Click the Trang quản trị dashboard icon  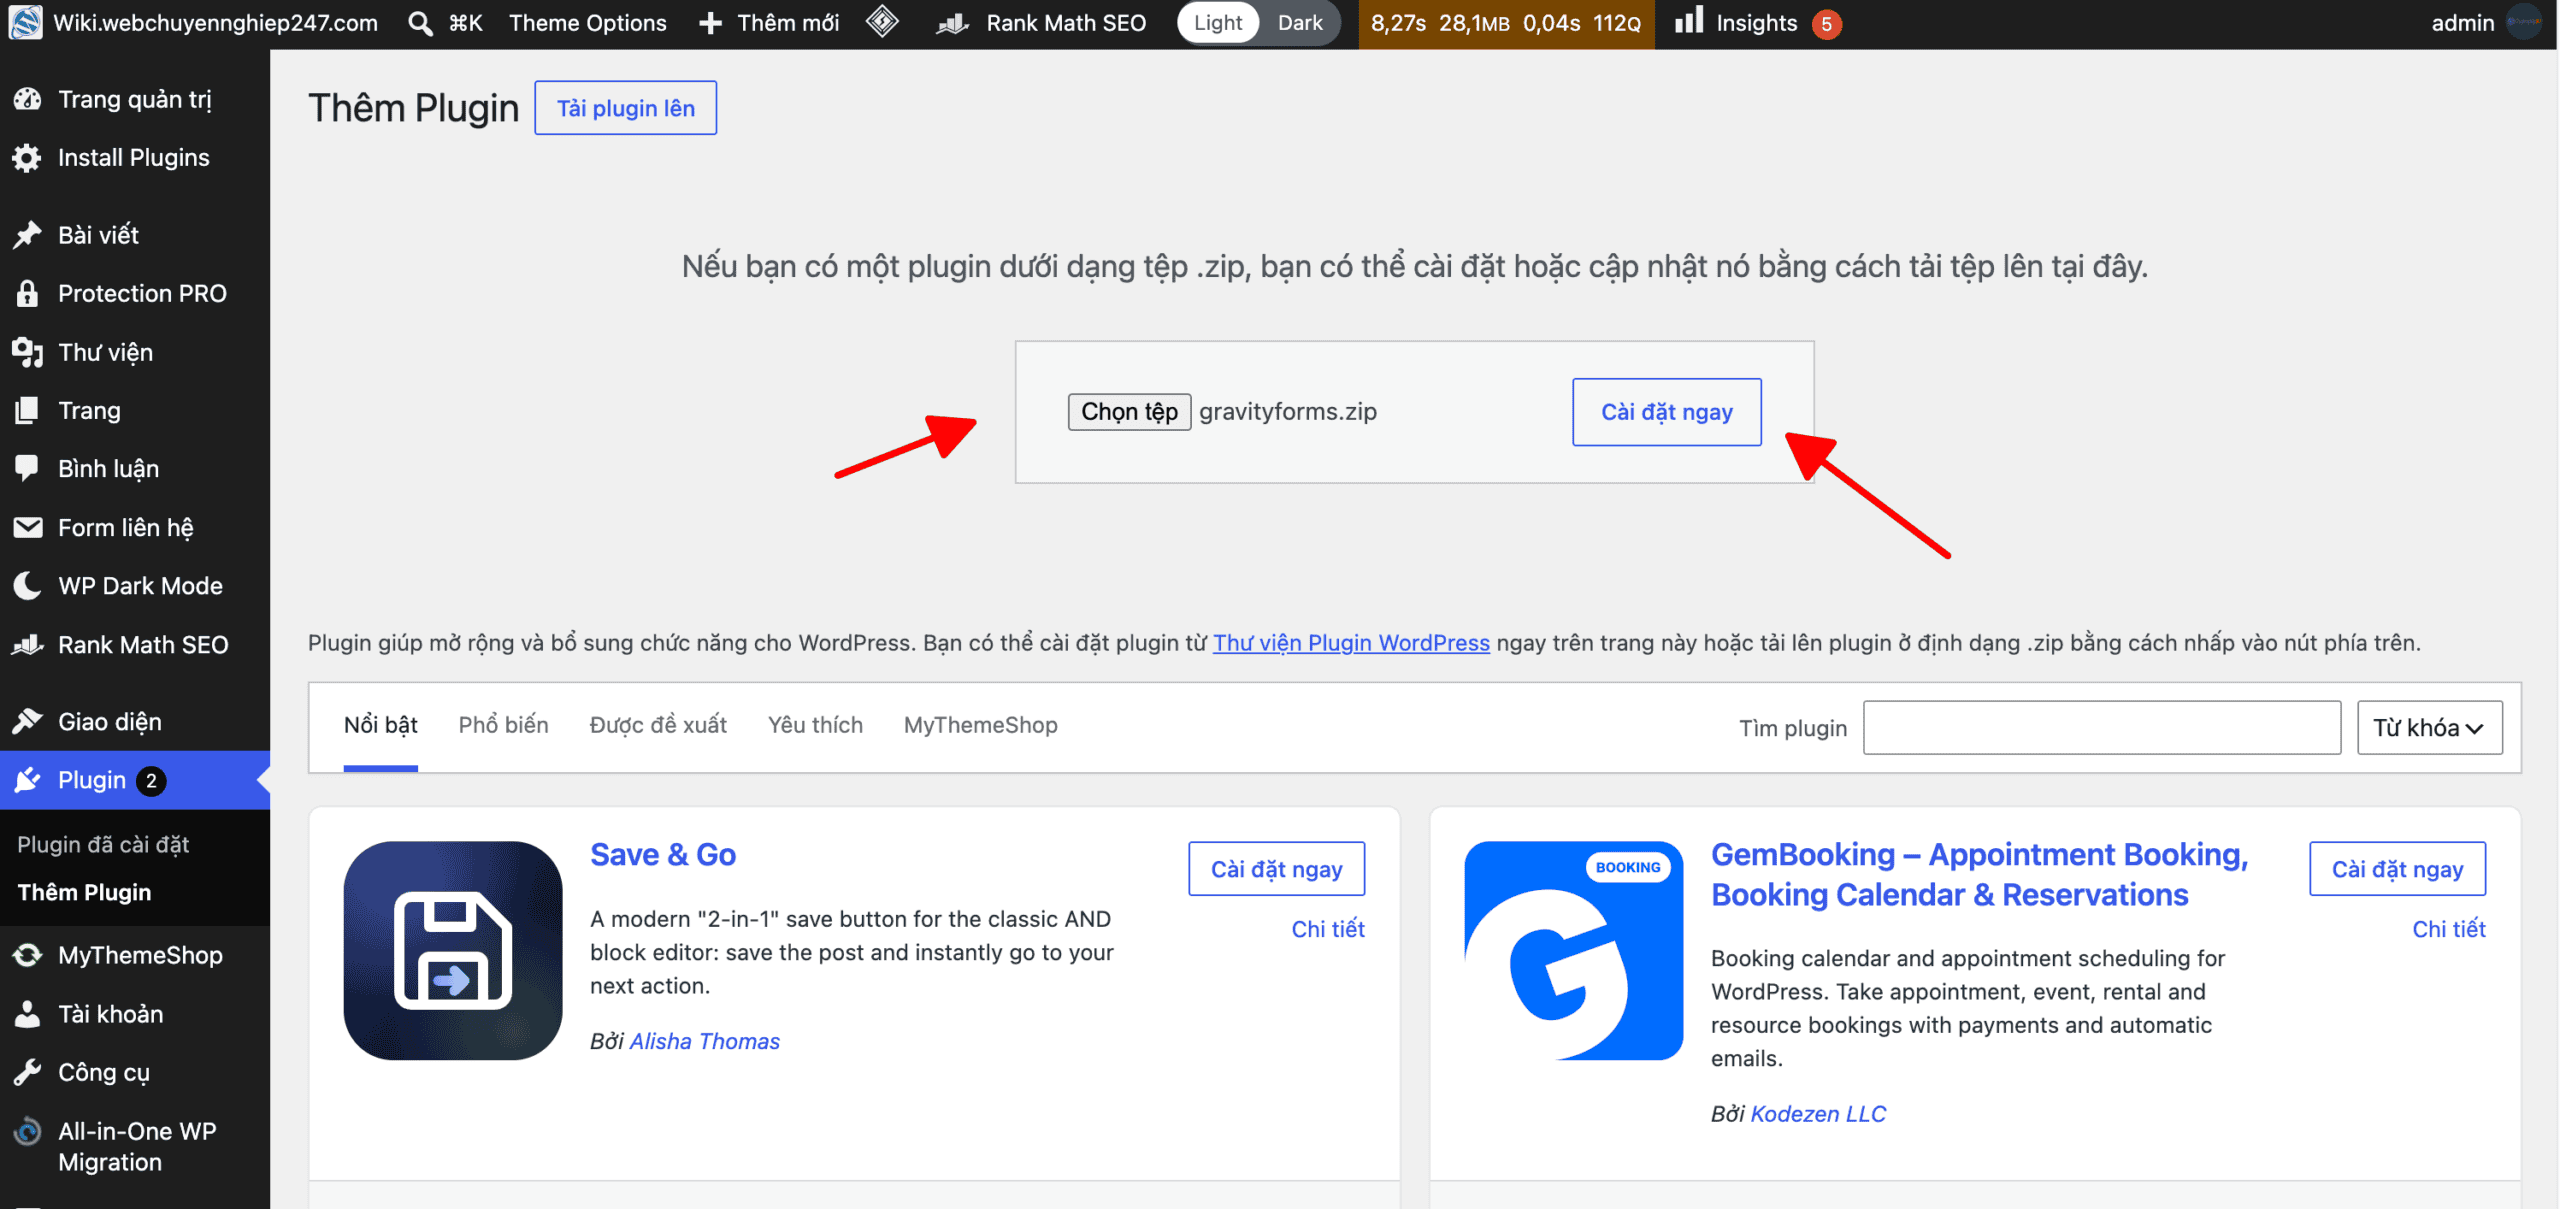[x=27, y=99]
